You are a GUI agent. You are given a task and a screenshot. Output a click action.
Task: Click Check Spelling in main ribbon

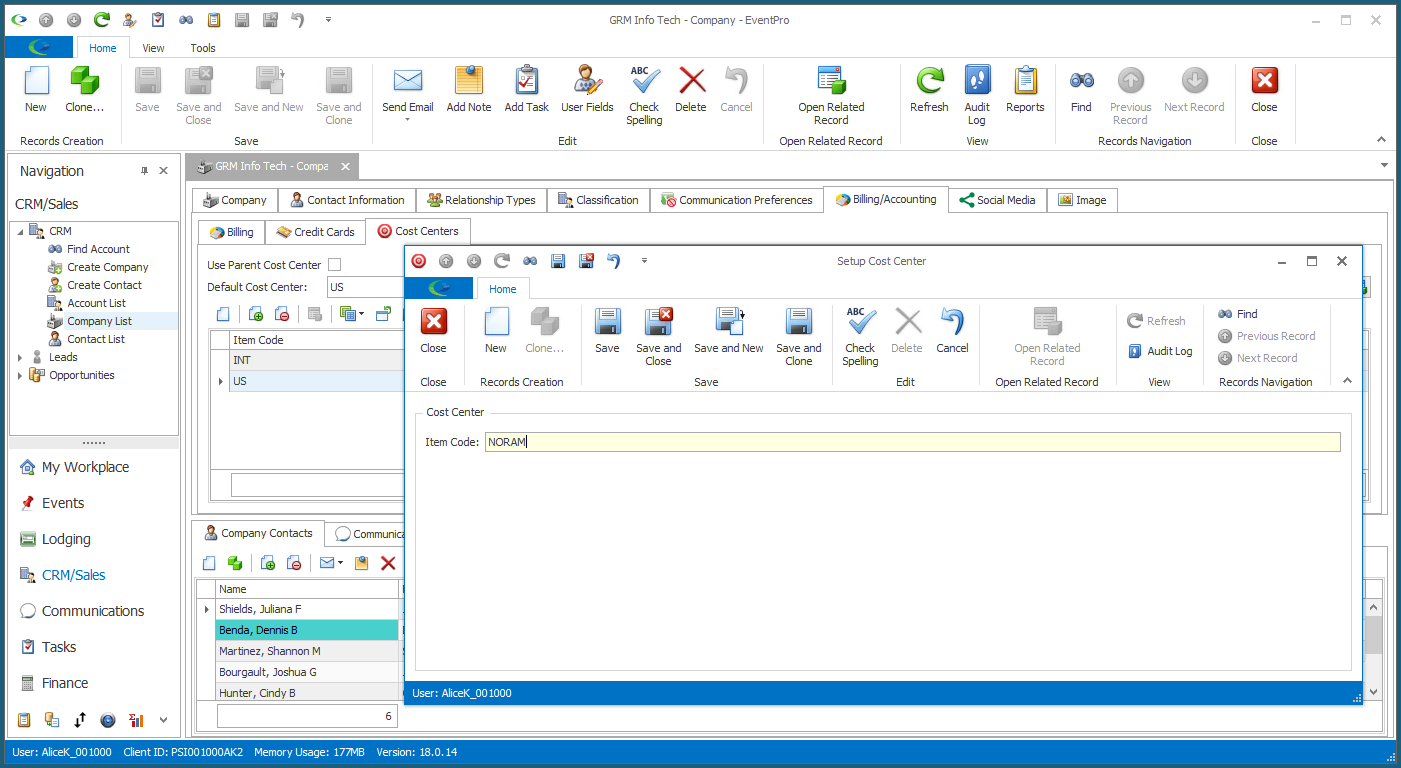click(x=644, y=96)
